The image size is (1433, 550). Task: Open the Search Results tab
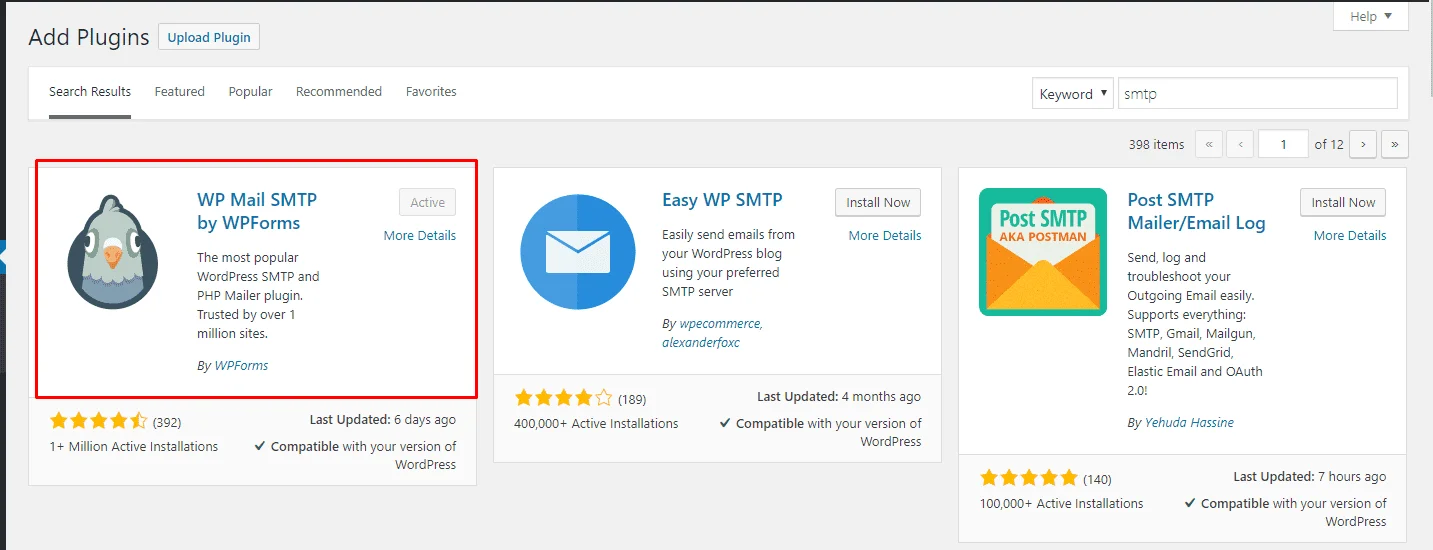pos(90,91)
